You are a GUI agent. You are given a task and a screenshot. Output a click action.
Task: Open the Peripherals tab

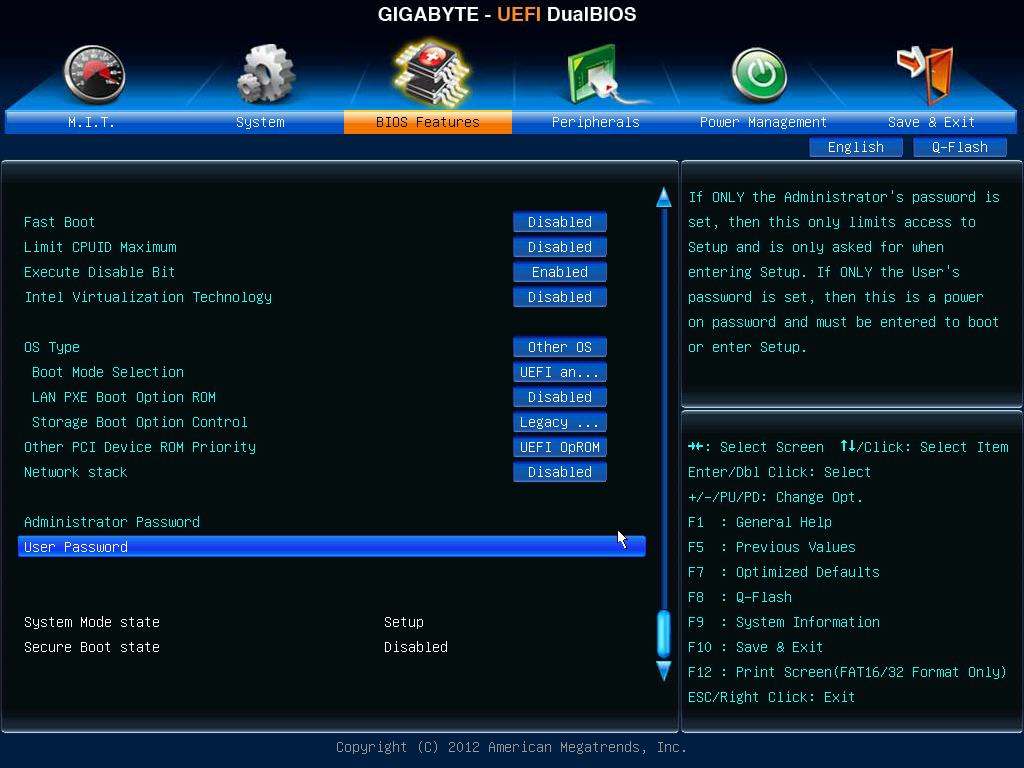(x=596, y=122)
